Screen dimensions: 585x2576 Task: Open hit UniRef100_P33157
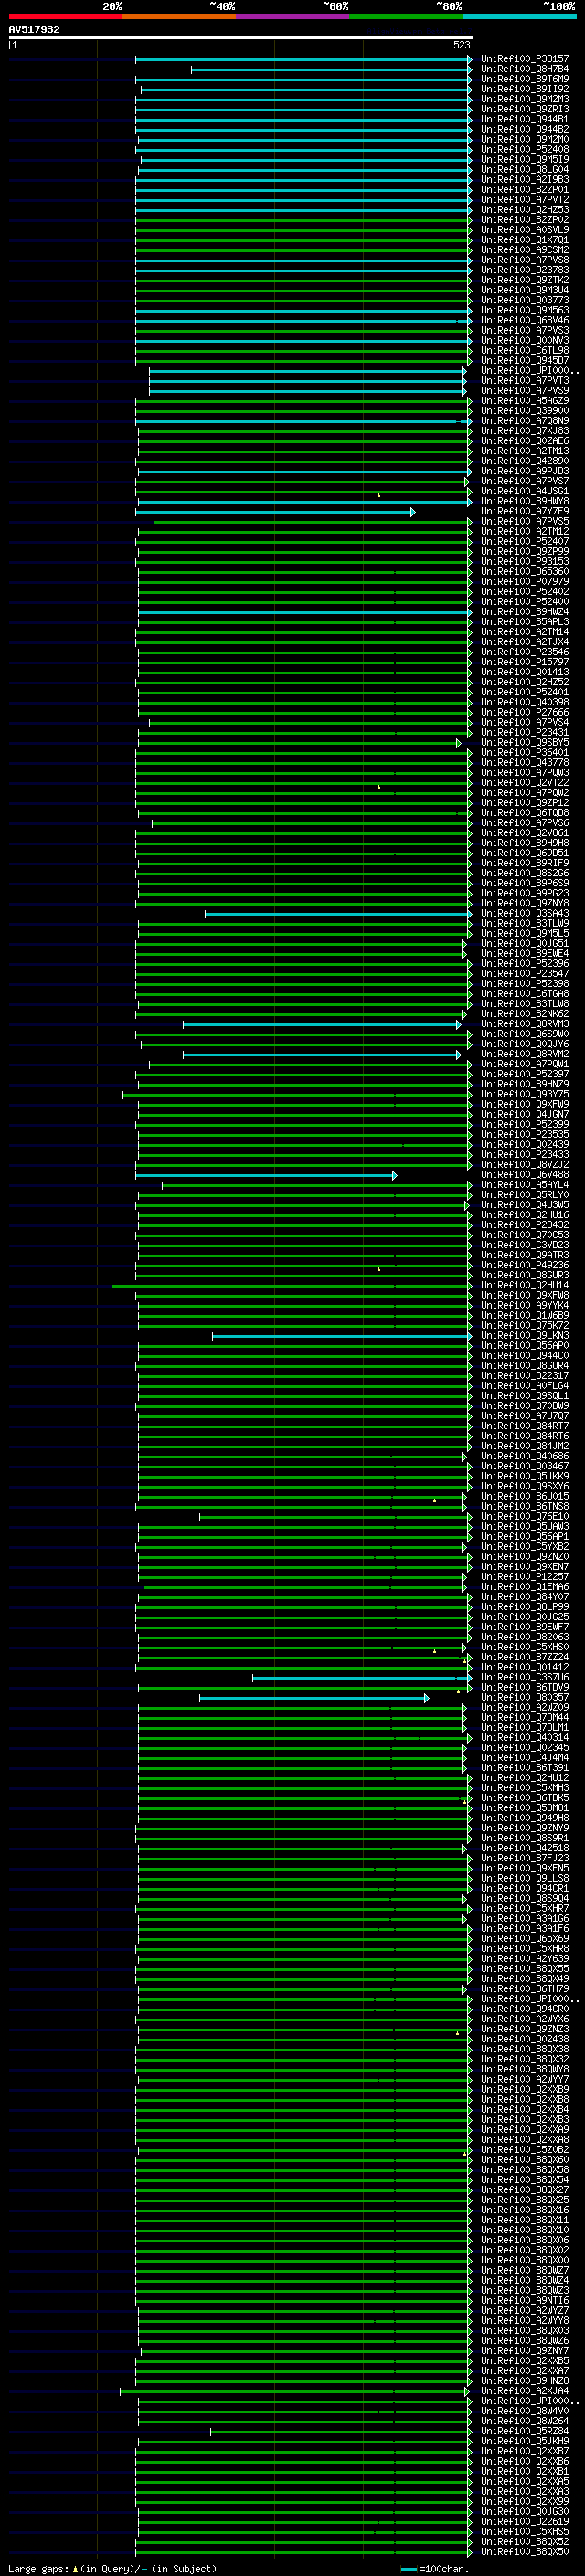tap(524, 59)
